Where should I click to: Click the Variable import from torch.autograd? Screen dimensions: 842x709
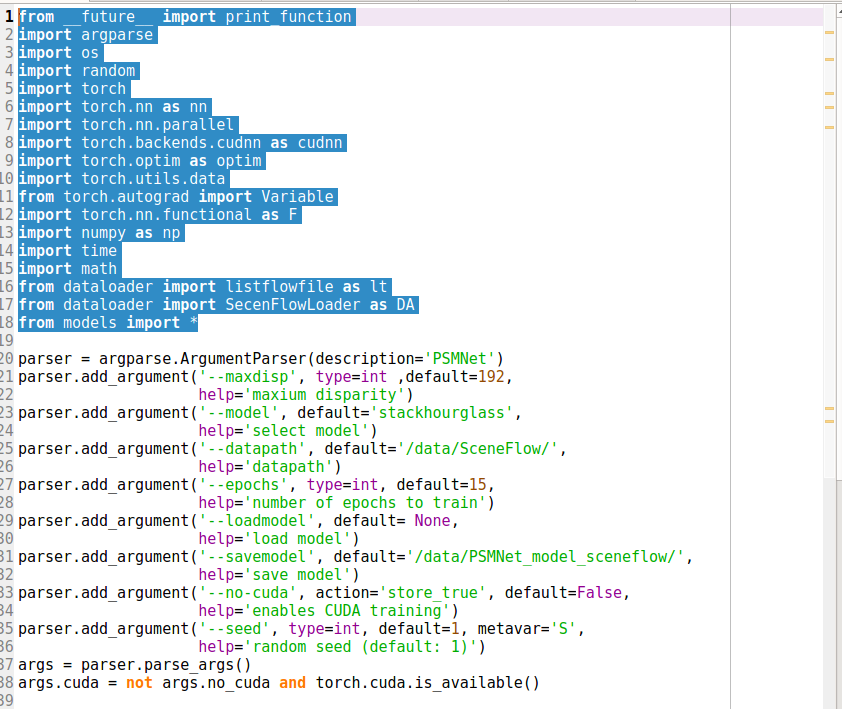pos(300,196)
